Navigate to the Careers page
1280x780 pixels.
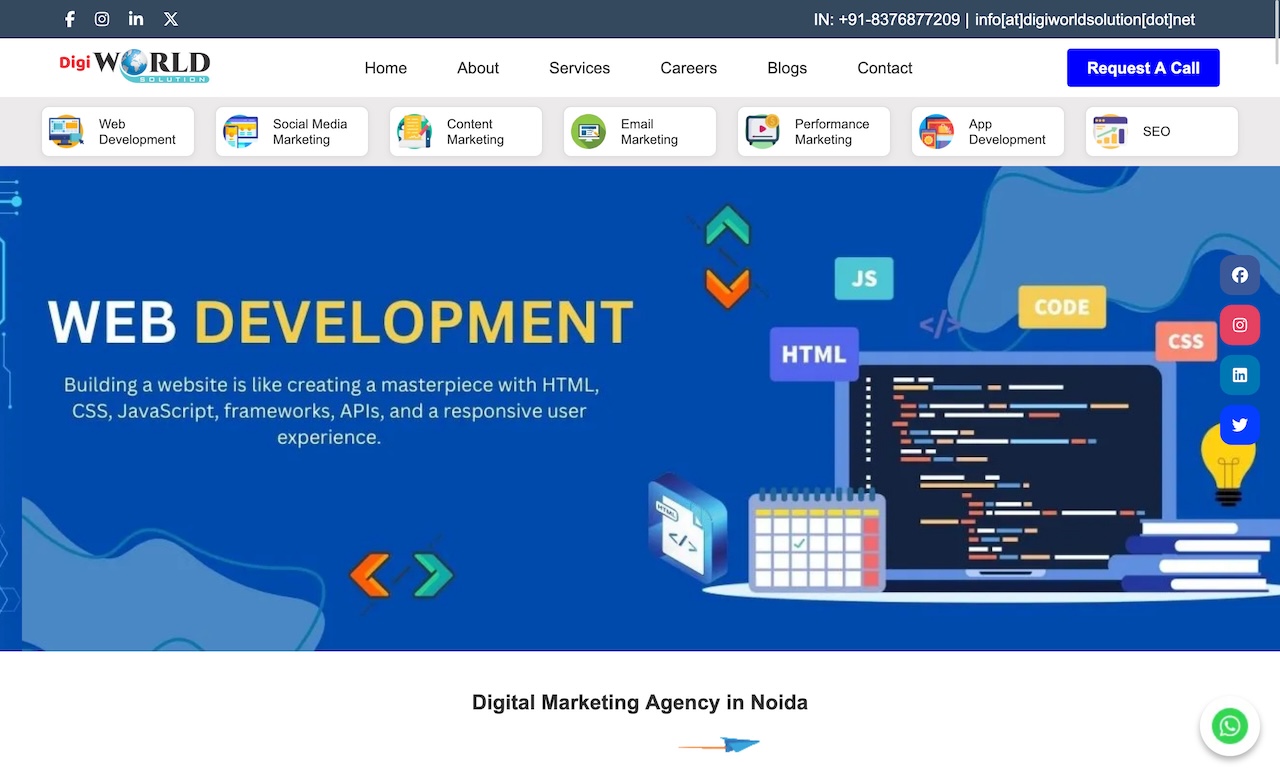(x=688, y=68)
